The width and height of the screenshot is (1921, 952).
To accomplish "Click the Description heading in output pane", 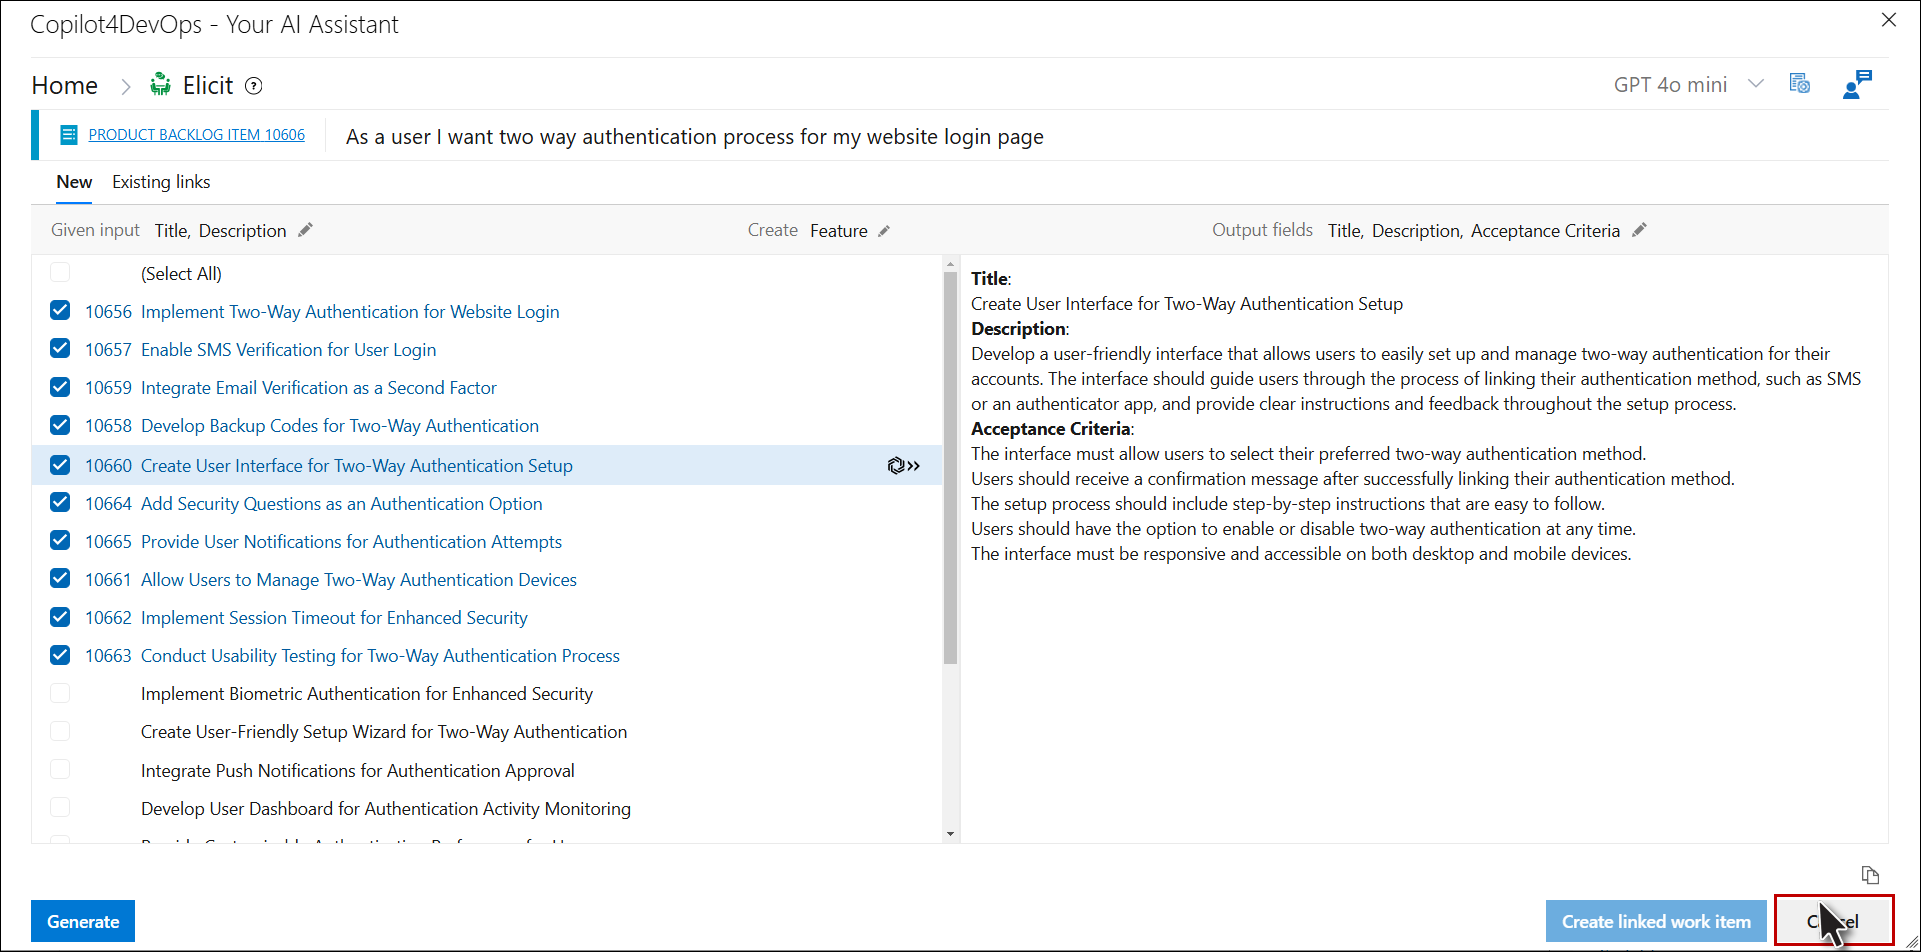I will [x=1019, y=329].
